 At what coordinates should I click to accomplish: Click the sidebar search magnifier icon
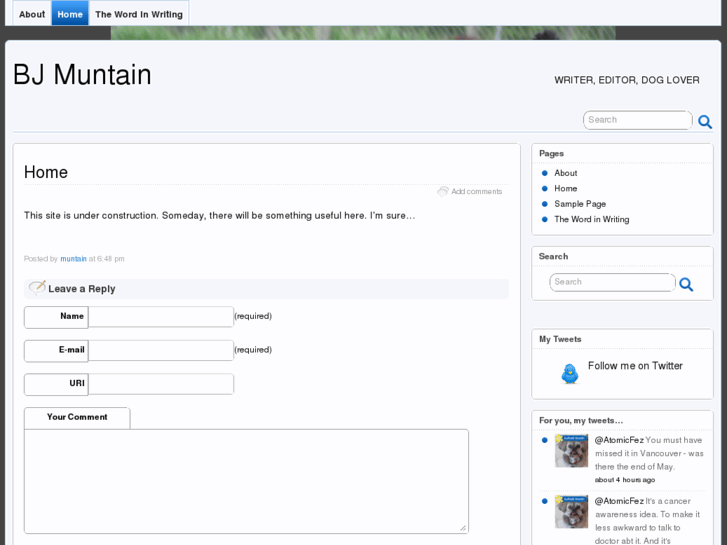point(686,285)
